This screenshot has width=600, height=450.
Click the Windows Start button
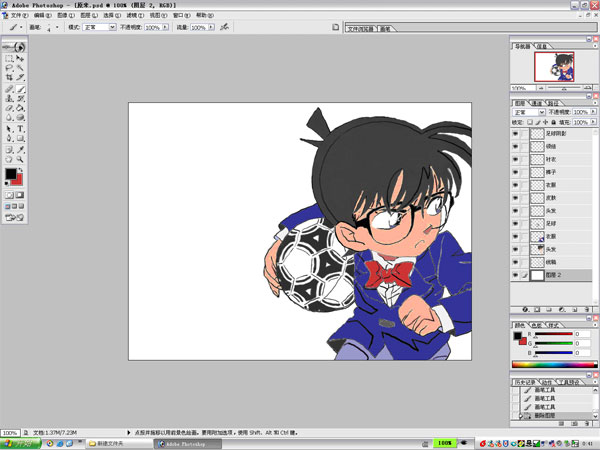click(21, 443)
